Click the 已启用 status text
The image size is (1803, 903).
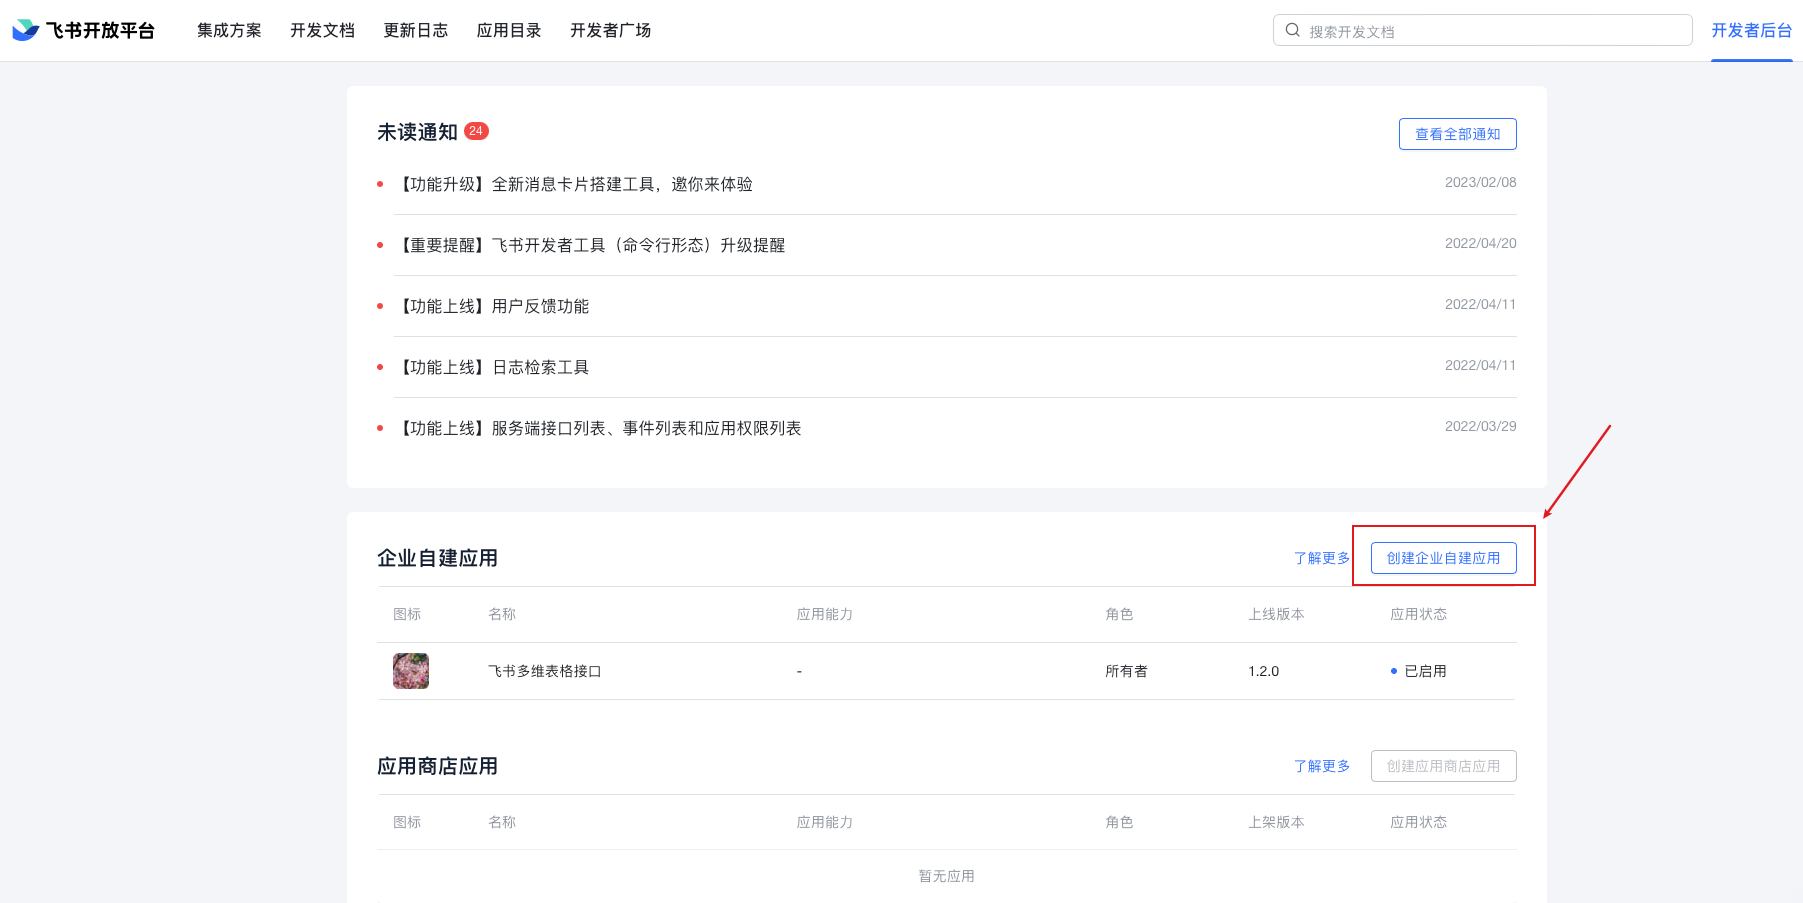[x=1425, y=671]
